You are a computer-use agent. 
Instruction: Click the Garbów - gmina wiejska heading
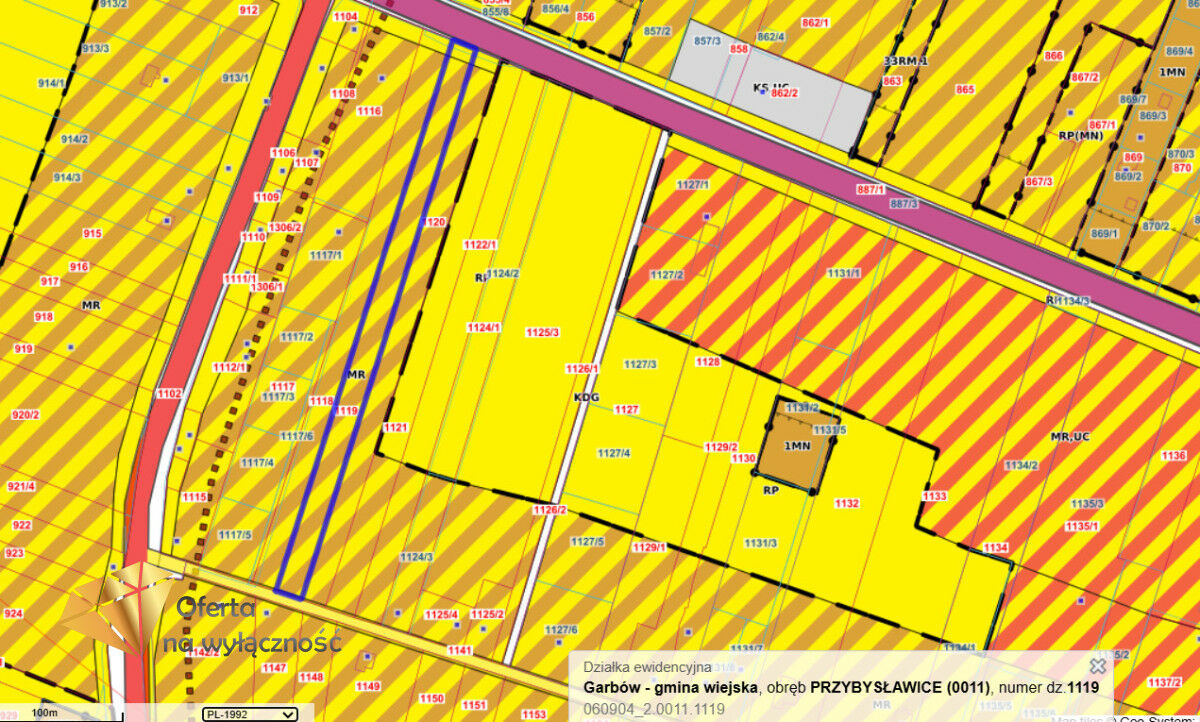[670, 687]
